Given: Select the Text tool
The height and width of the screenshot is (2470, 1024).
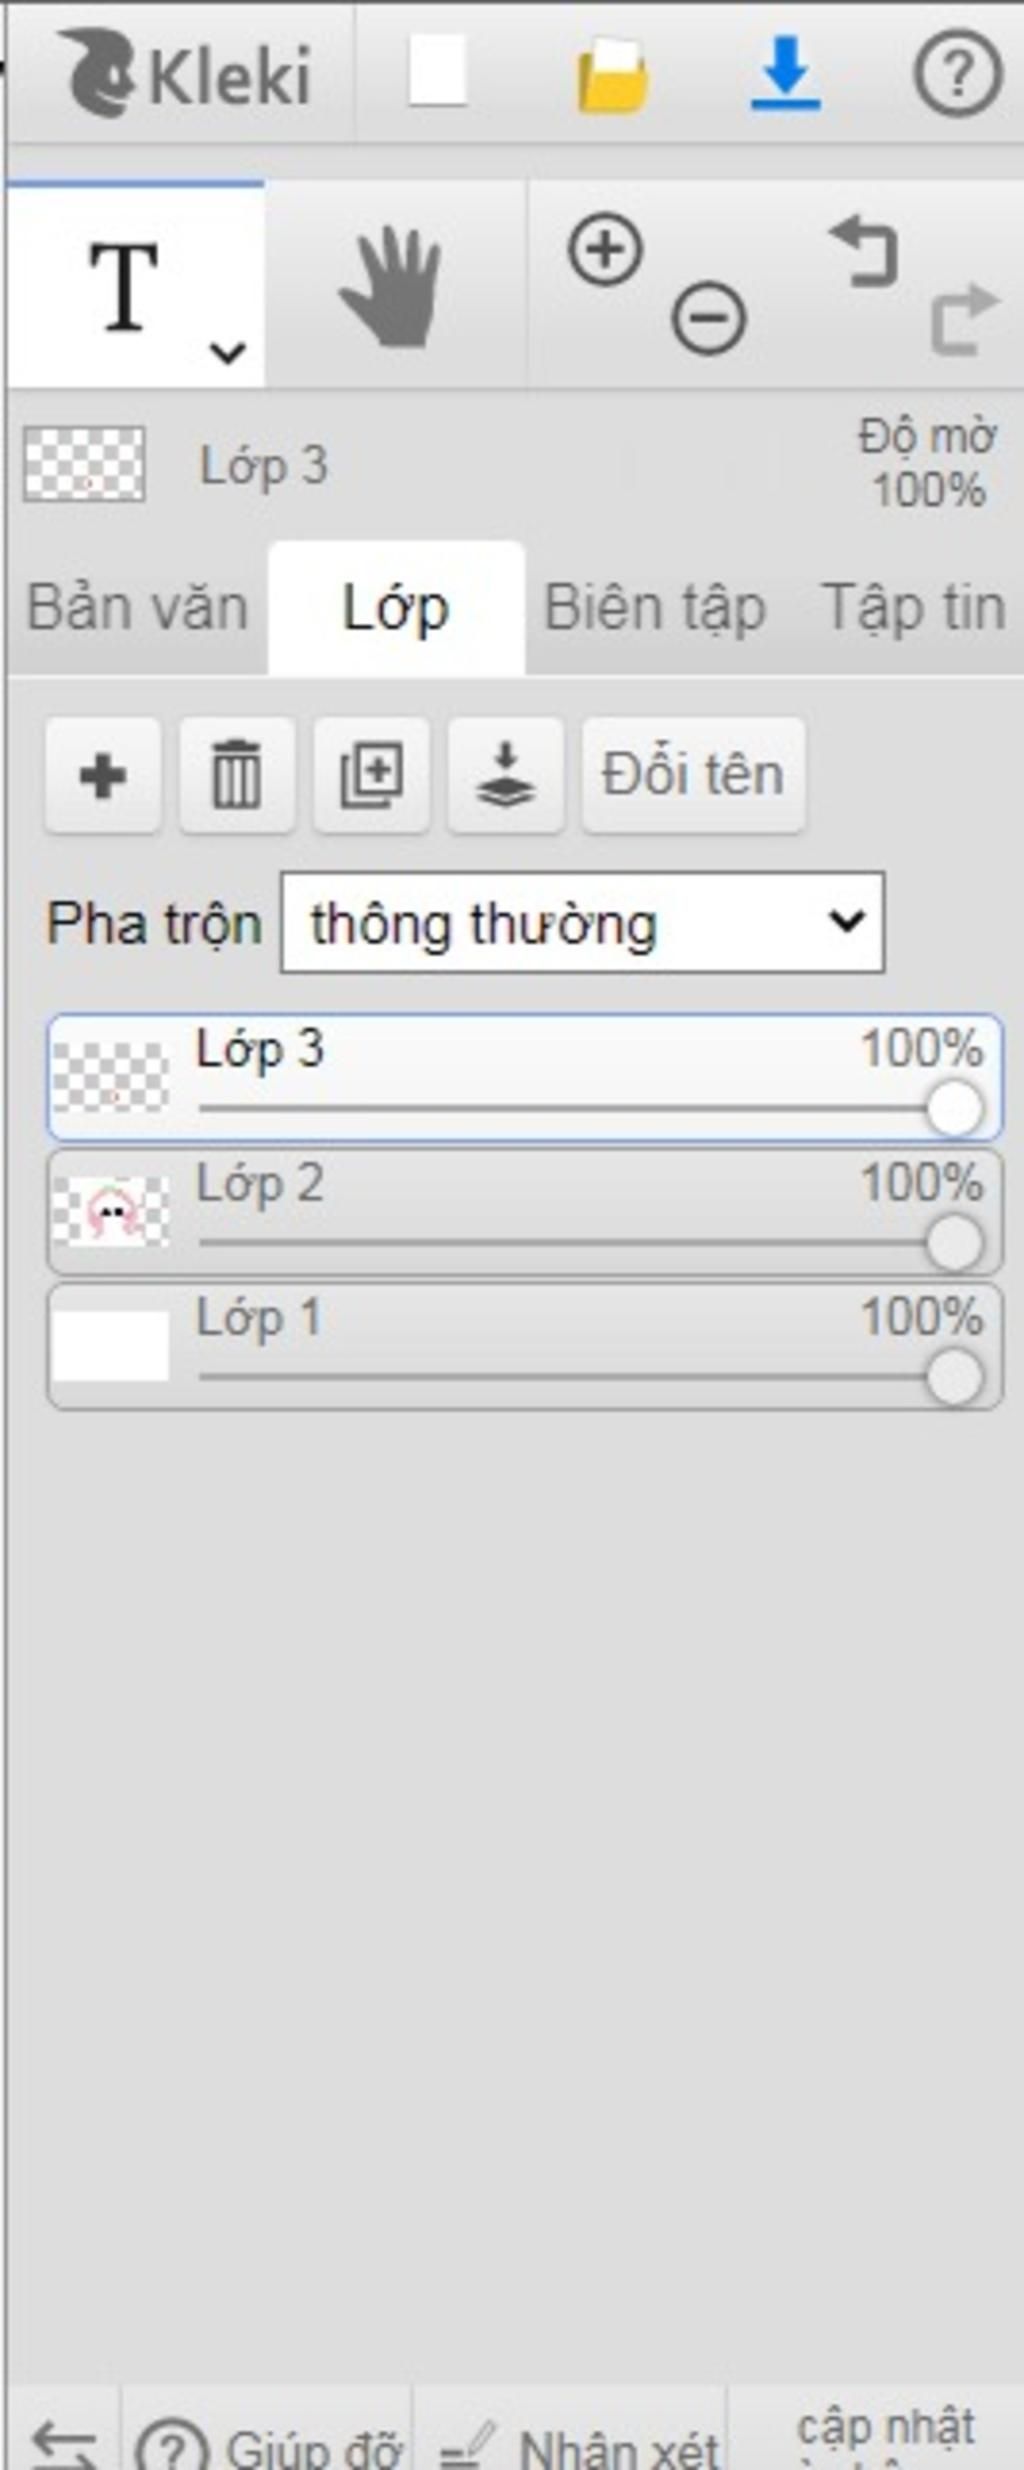Looking at the screenshot, I should (x=124, y=287).
